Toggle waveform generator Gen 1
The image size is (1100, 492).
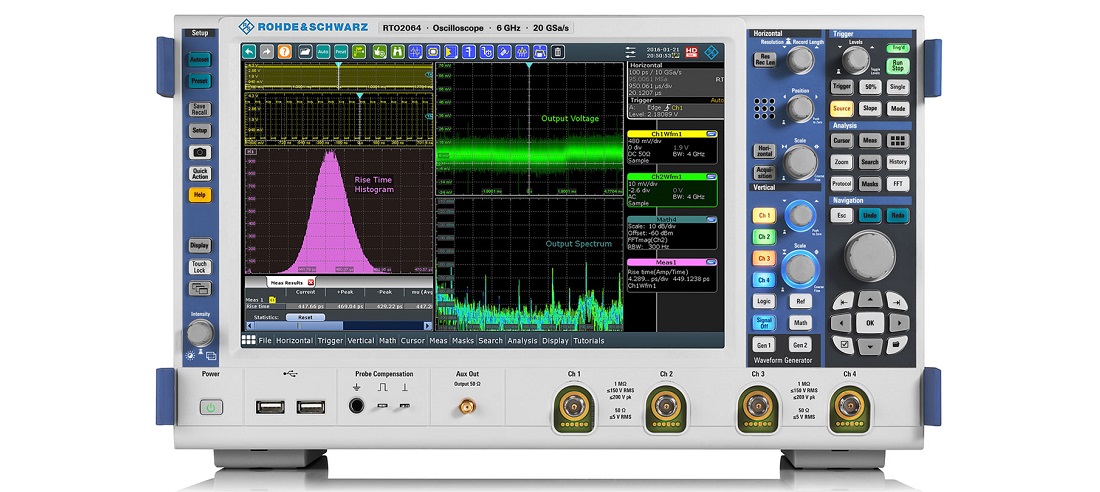pyautogui.click(x=764, y=345)
